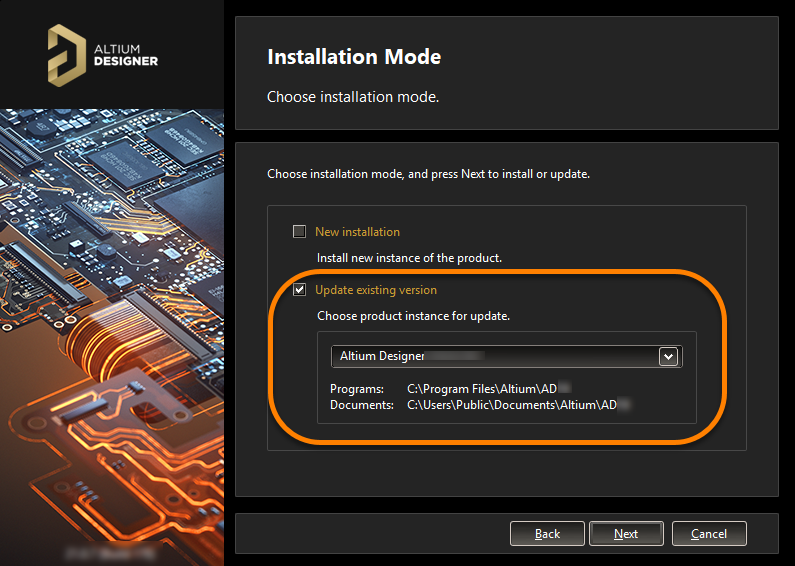The image size is (795, 566).
Task: Click 'Install new instance of the product' description
Action: (x=409, y=258)
